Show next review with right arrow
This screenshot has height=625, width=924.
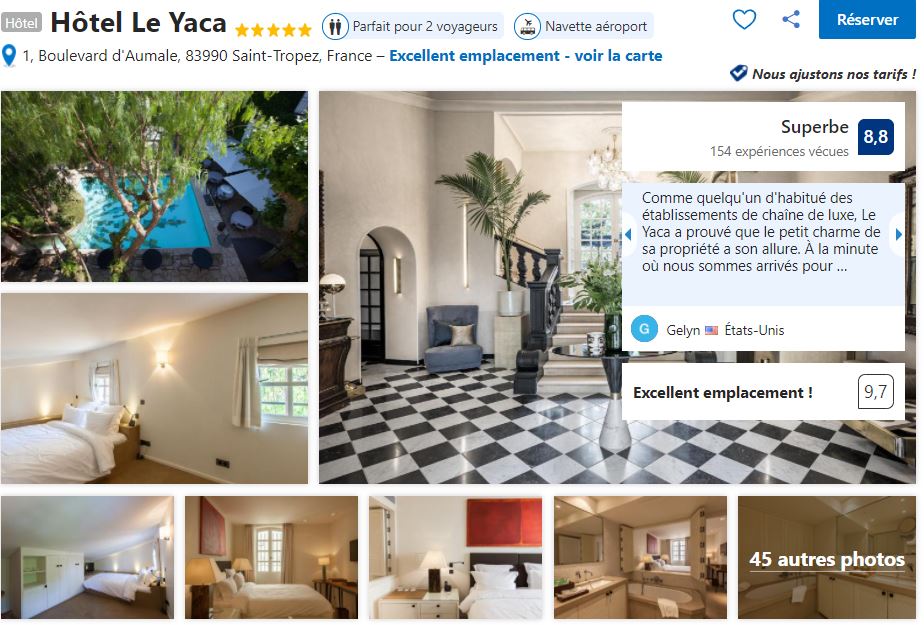tap(899, 234)
